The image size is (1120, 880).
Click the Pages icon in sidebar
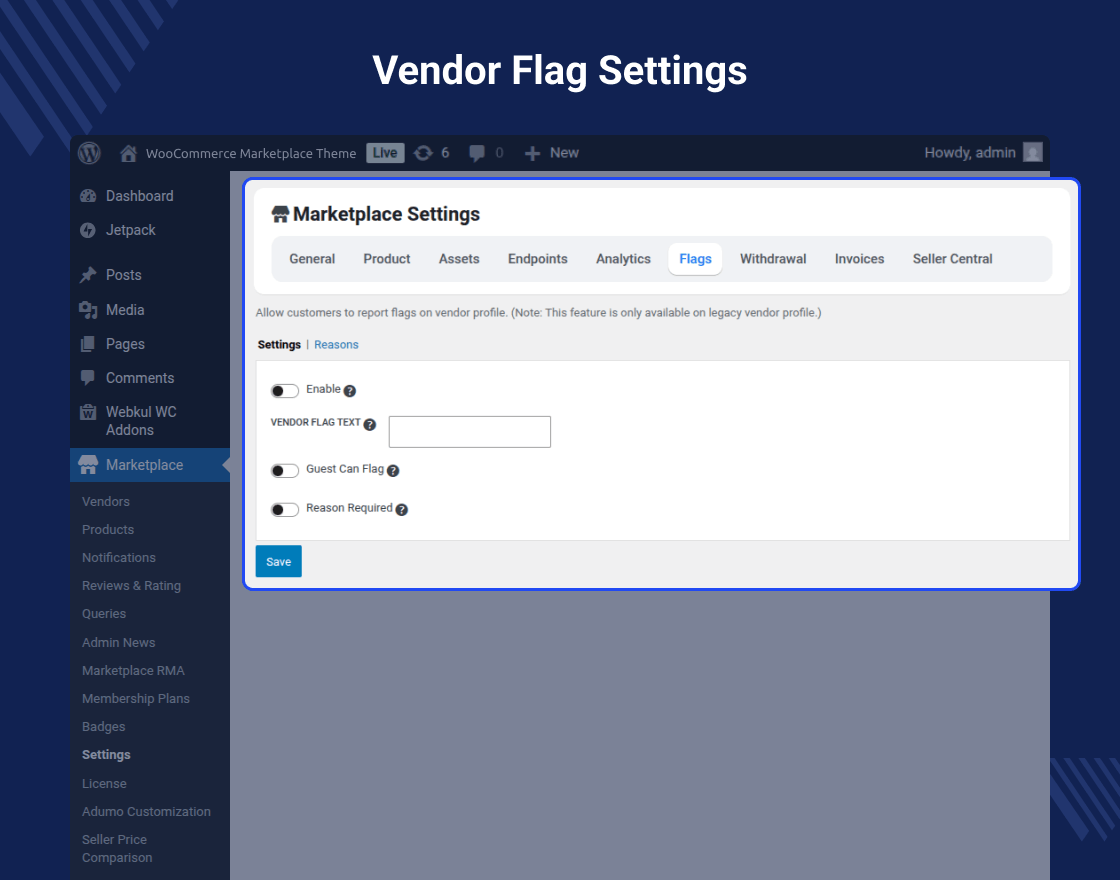(88, 344)
